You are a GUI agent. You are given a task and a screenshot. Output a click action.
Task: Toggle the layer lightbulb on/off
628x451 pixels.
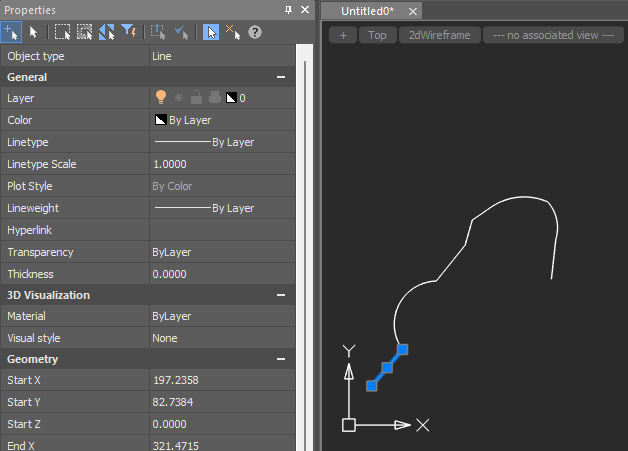coord(159,98)
